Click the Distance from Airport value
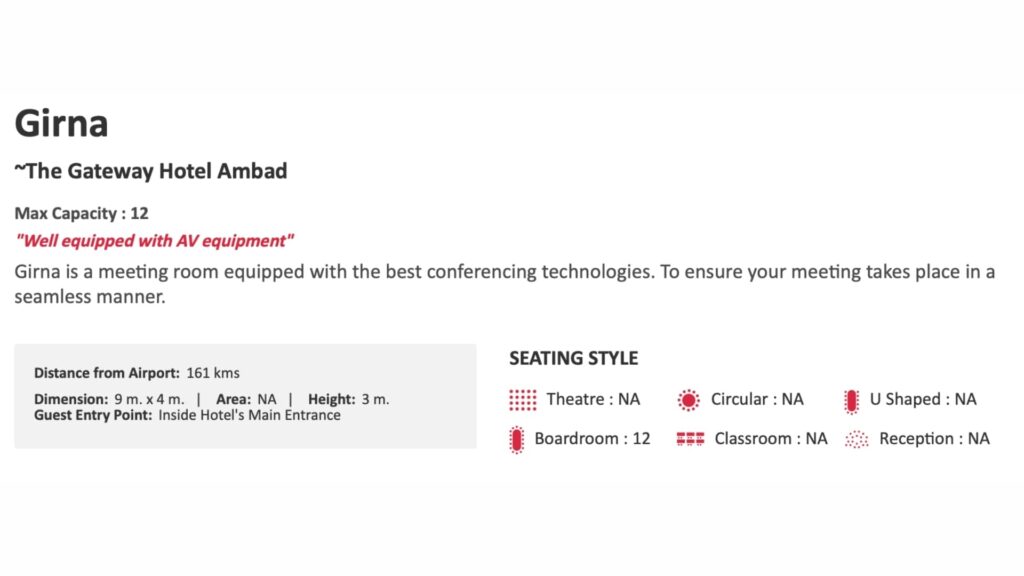The image size is (1024, 576). pos(213,373)
